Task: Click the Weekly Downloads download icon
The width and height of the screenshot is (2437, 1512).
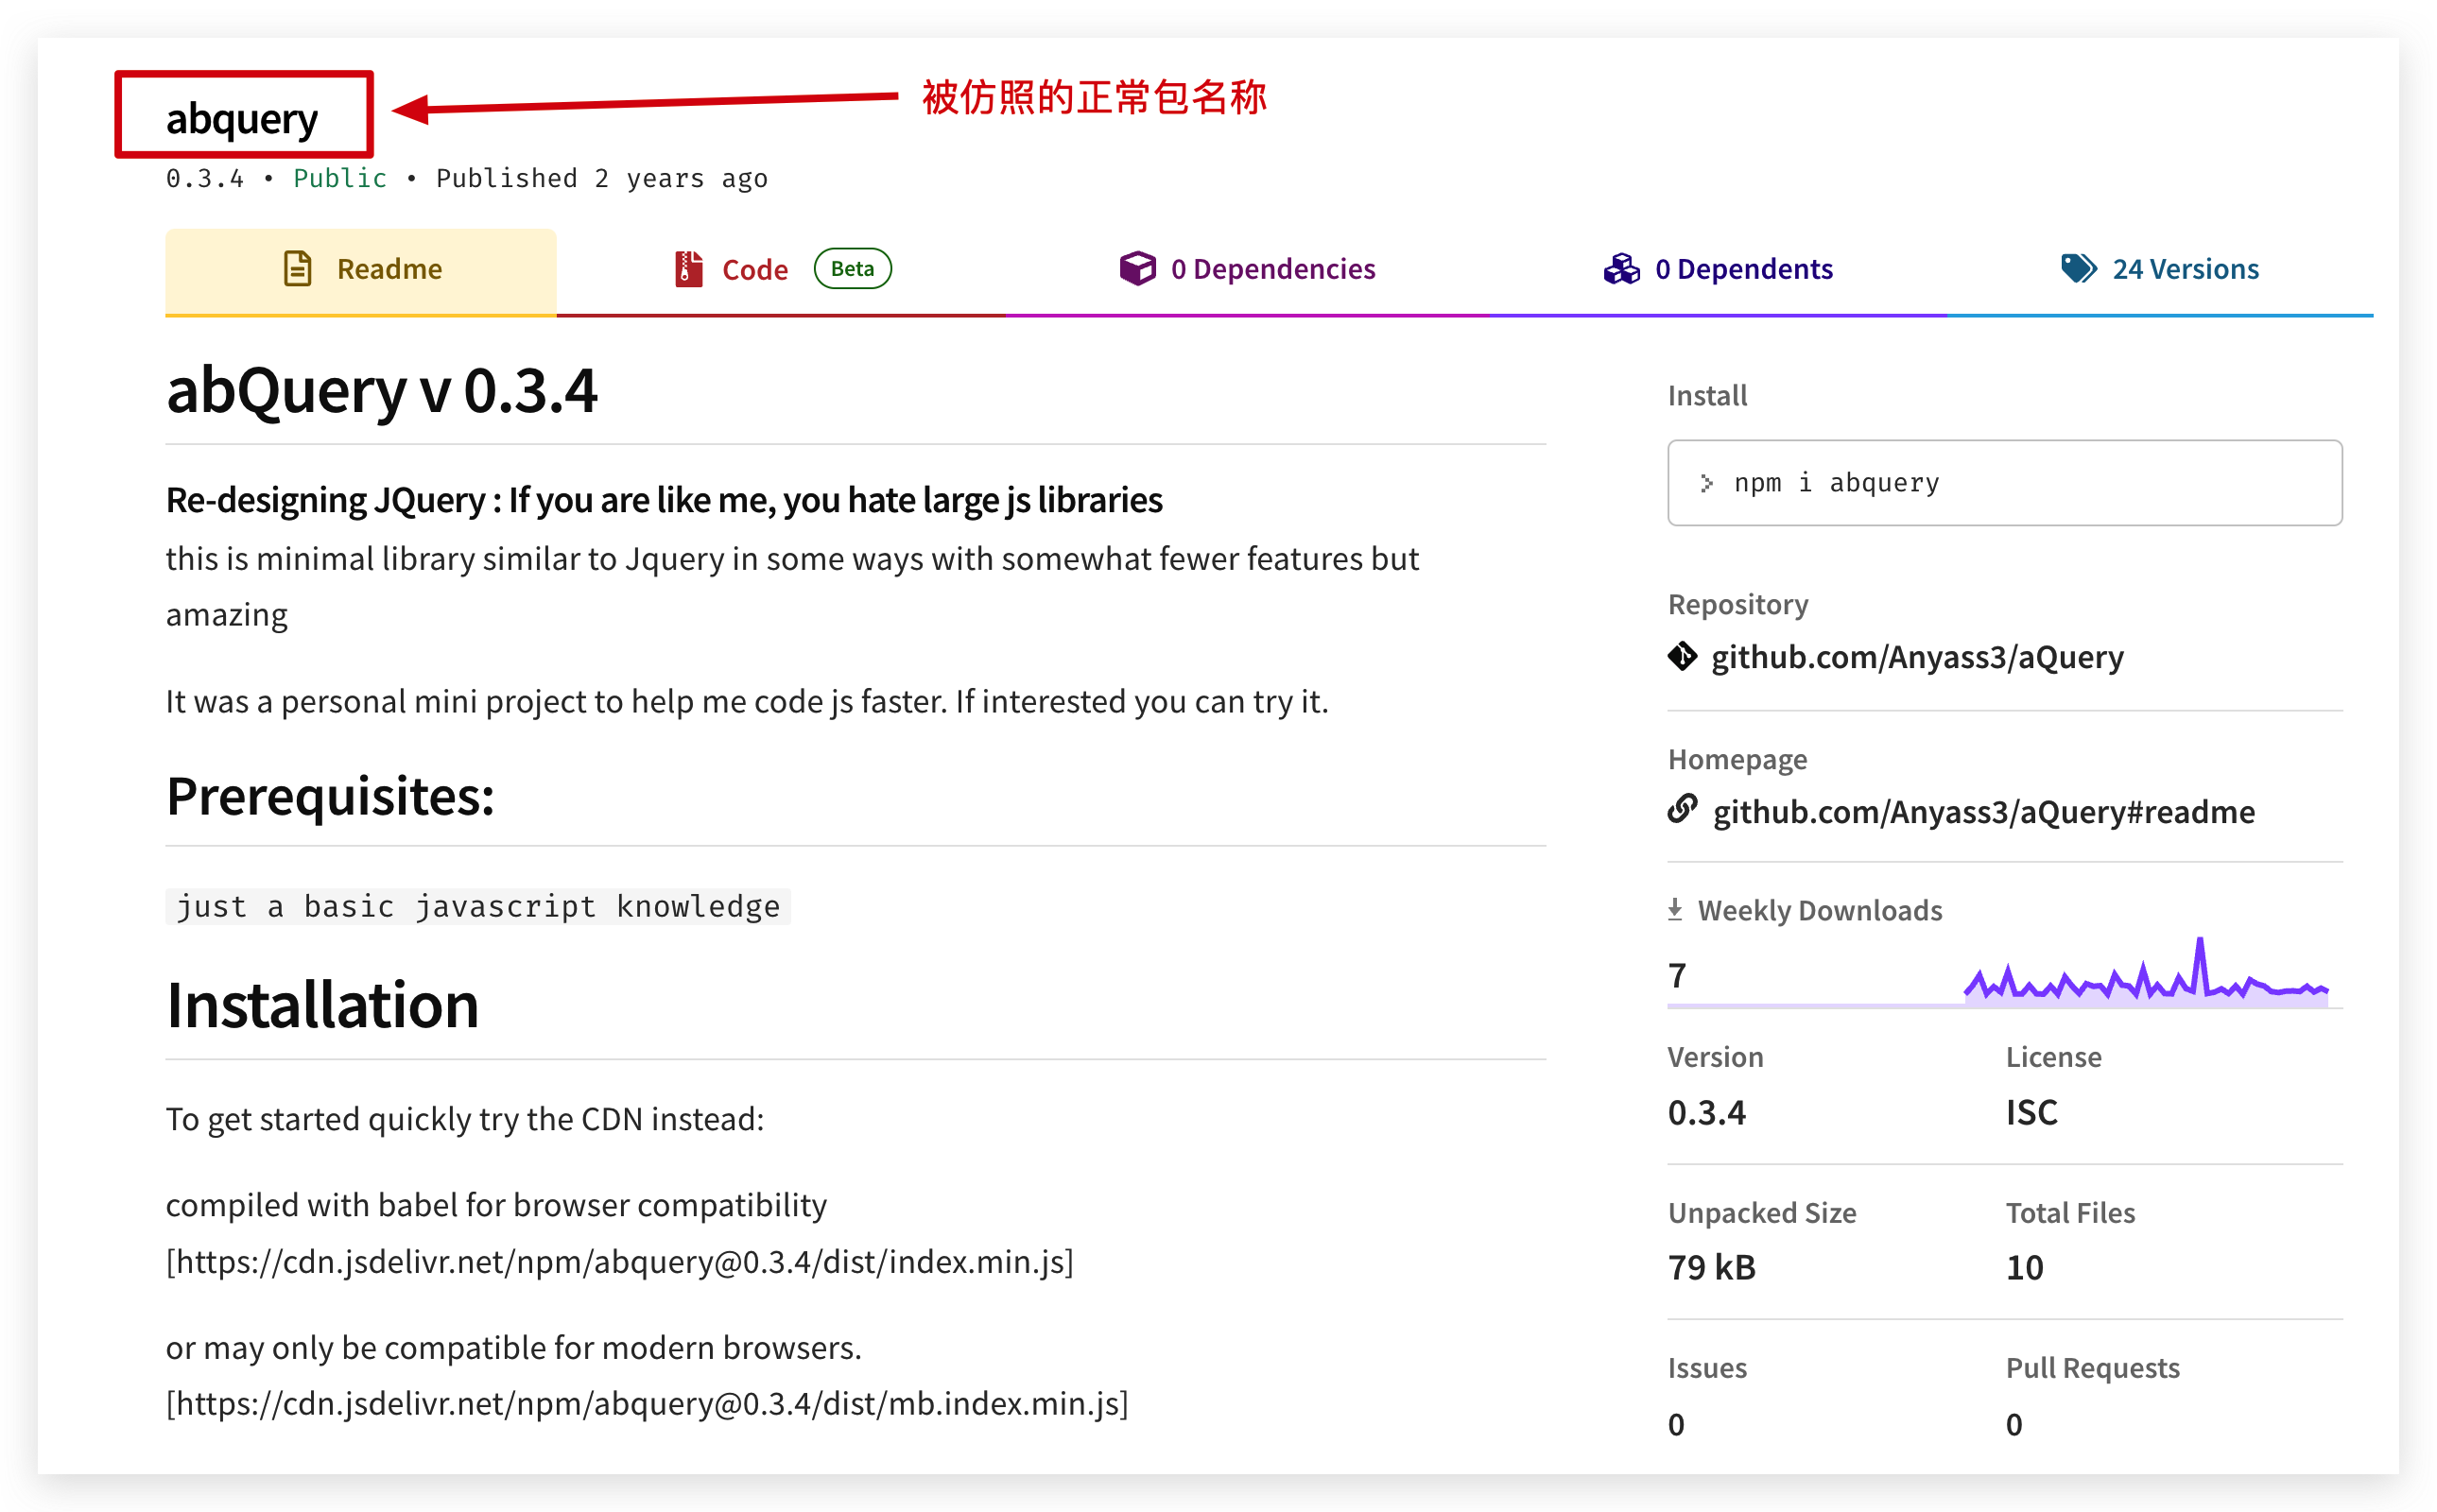Action: (x=1675, y=910)
